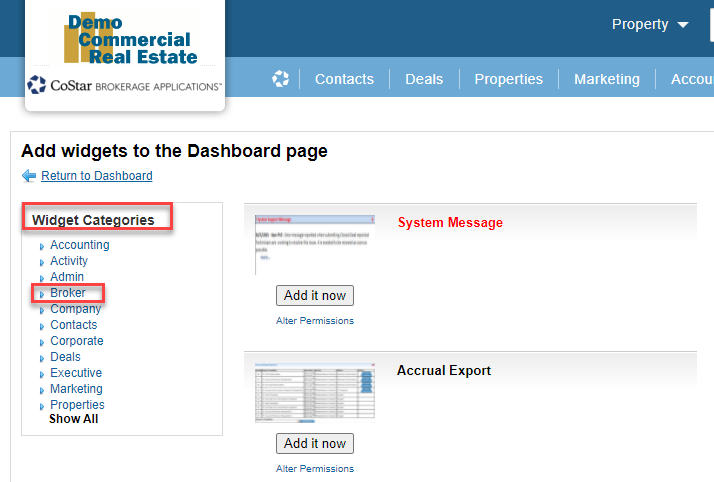Screen dimensions: 714x482
Task: Open the Property dropdown
Action: (650, 24)
